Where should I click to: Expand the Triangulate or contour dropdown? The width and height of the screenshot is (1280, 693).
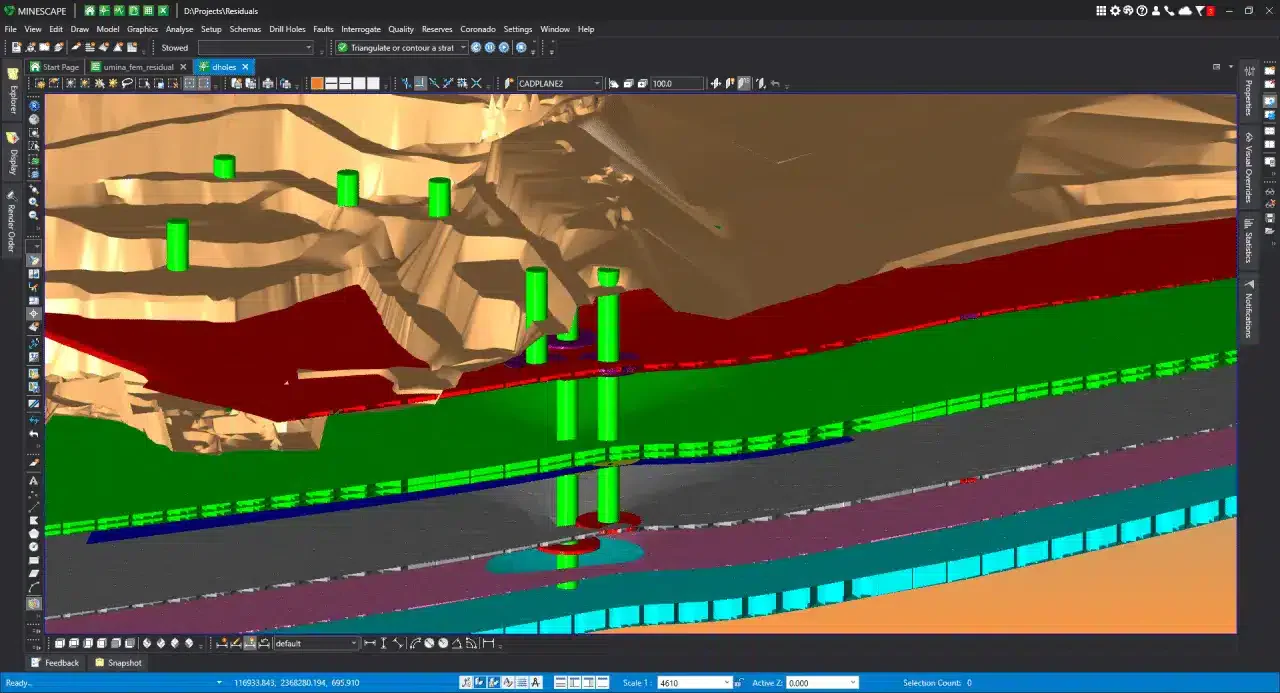point(462,47)
